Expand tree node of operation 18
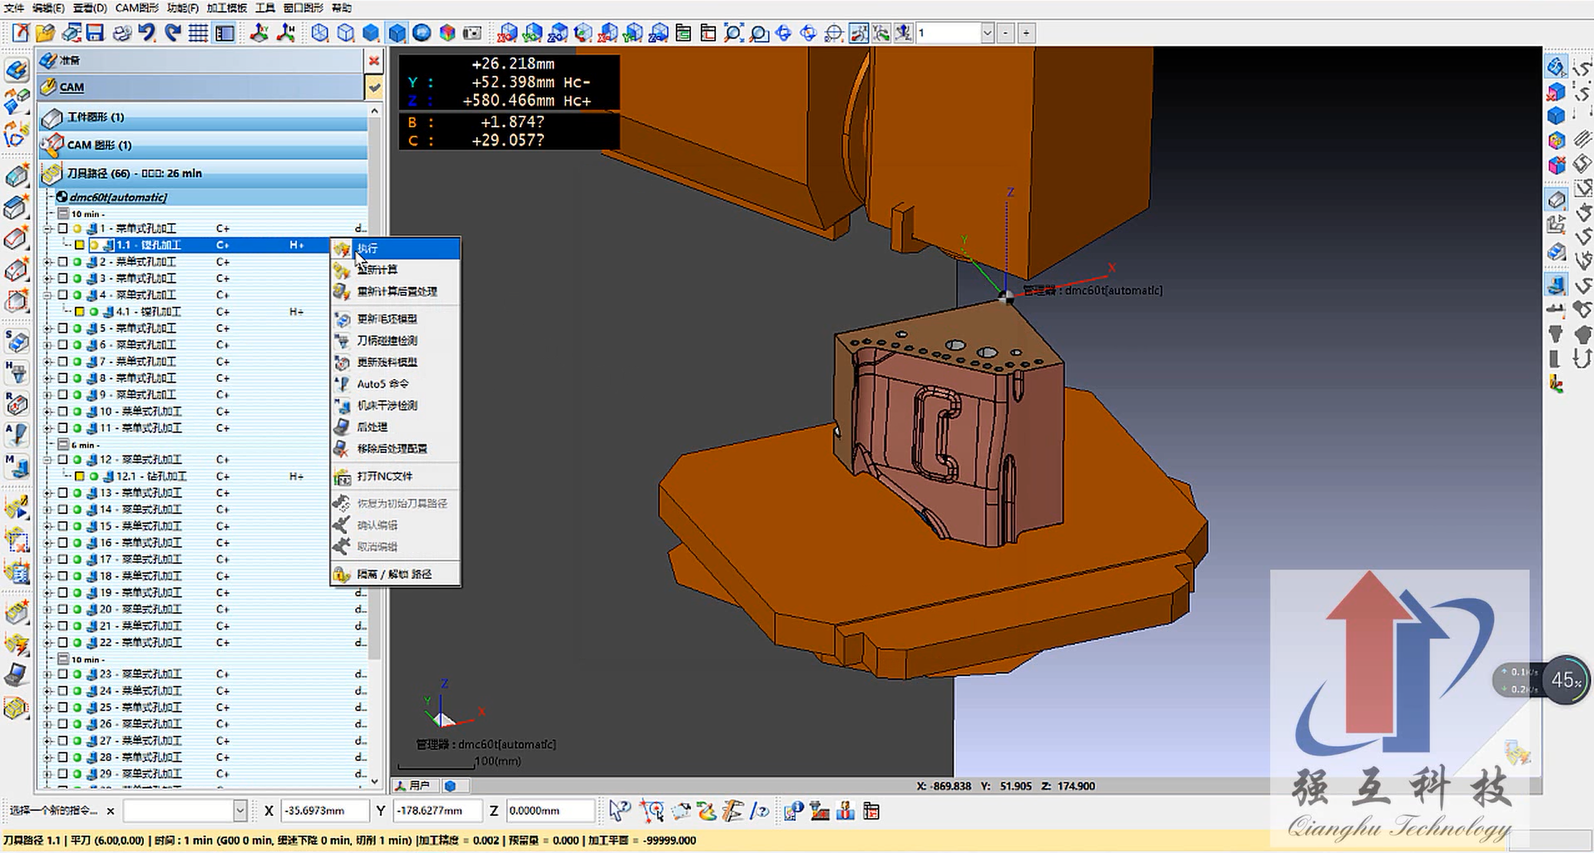Image resolution: width=1594 pixels, height=853 pixels. coord(48,576)
